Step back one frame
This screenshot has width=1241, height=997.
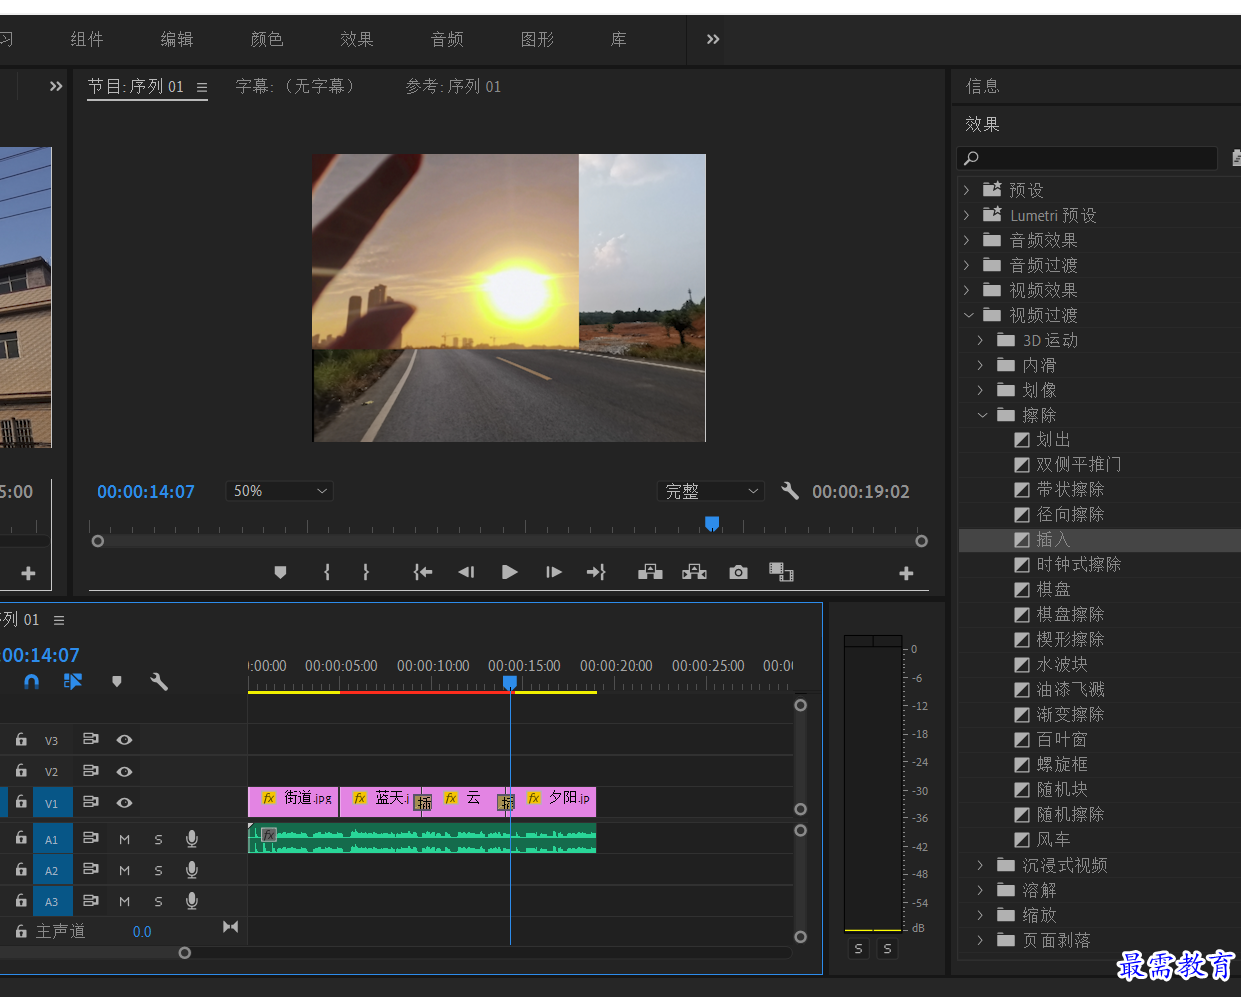(466, 572)
